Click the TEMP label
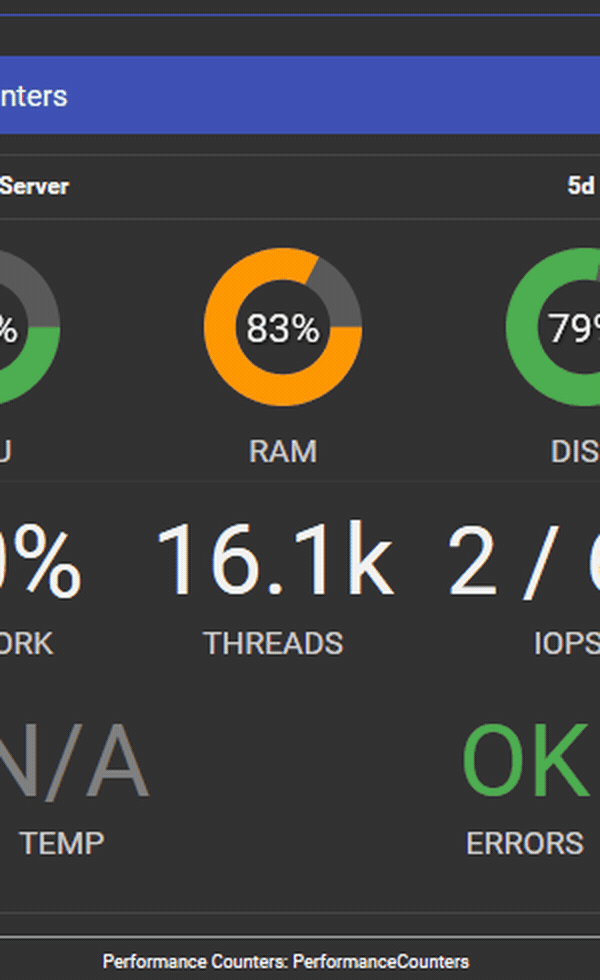Screen dimensions: 600x980 pyautogui.click(x=61, y=843)
